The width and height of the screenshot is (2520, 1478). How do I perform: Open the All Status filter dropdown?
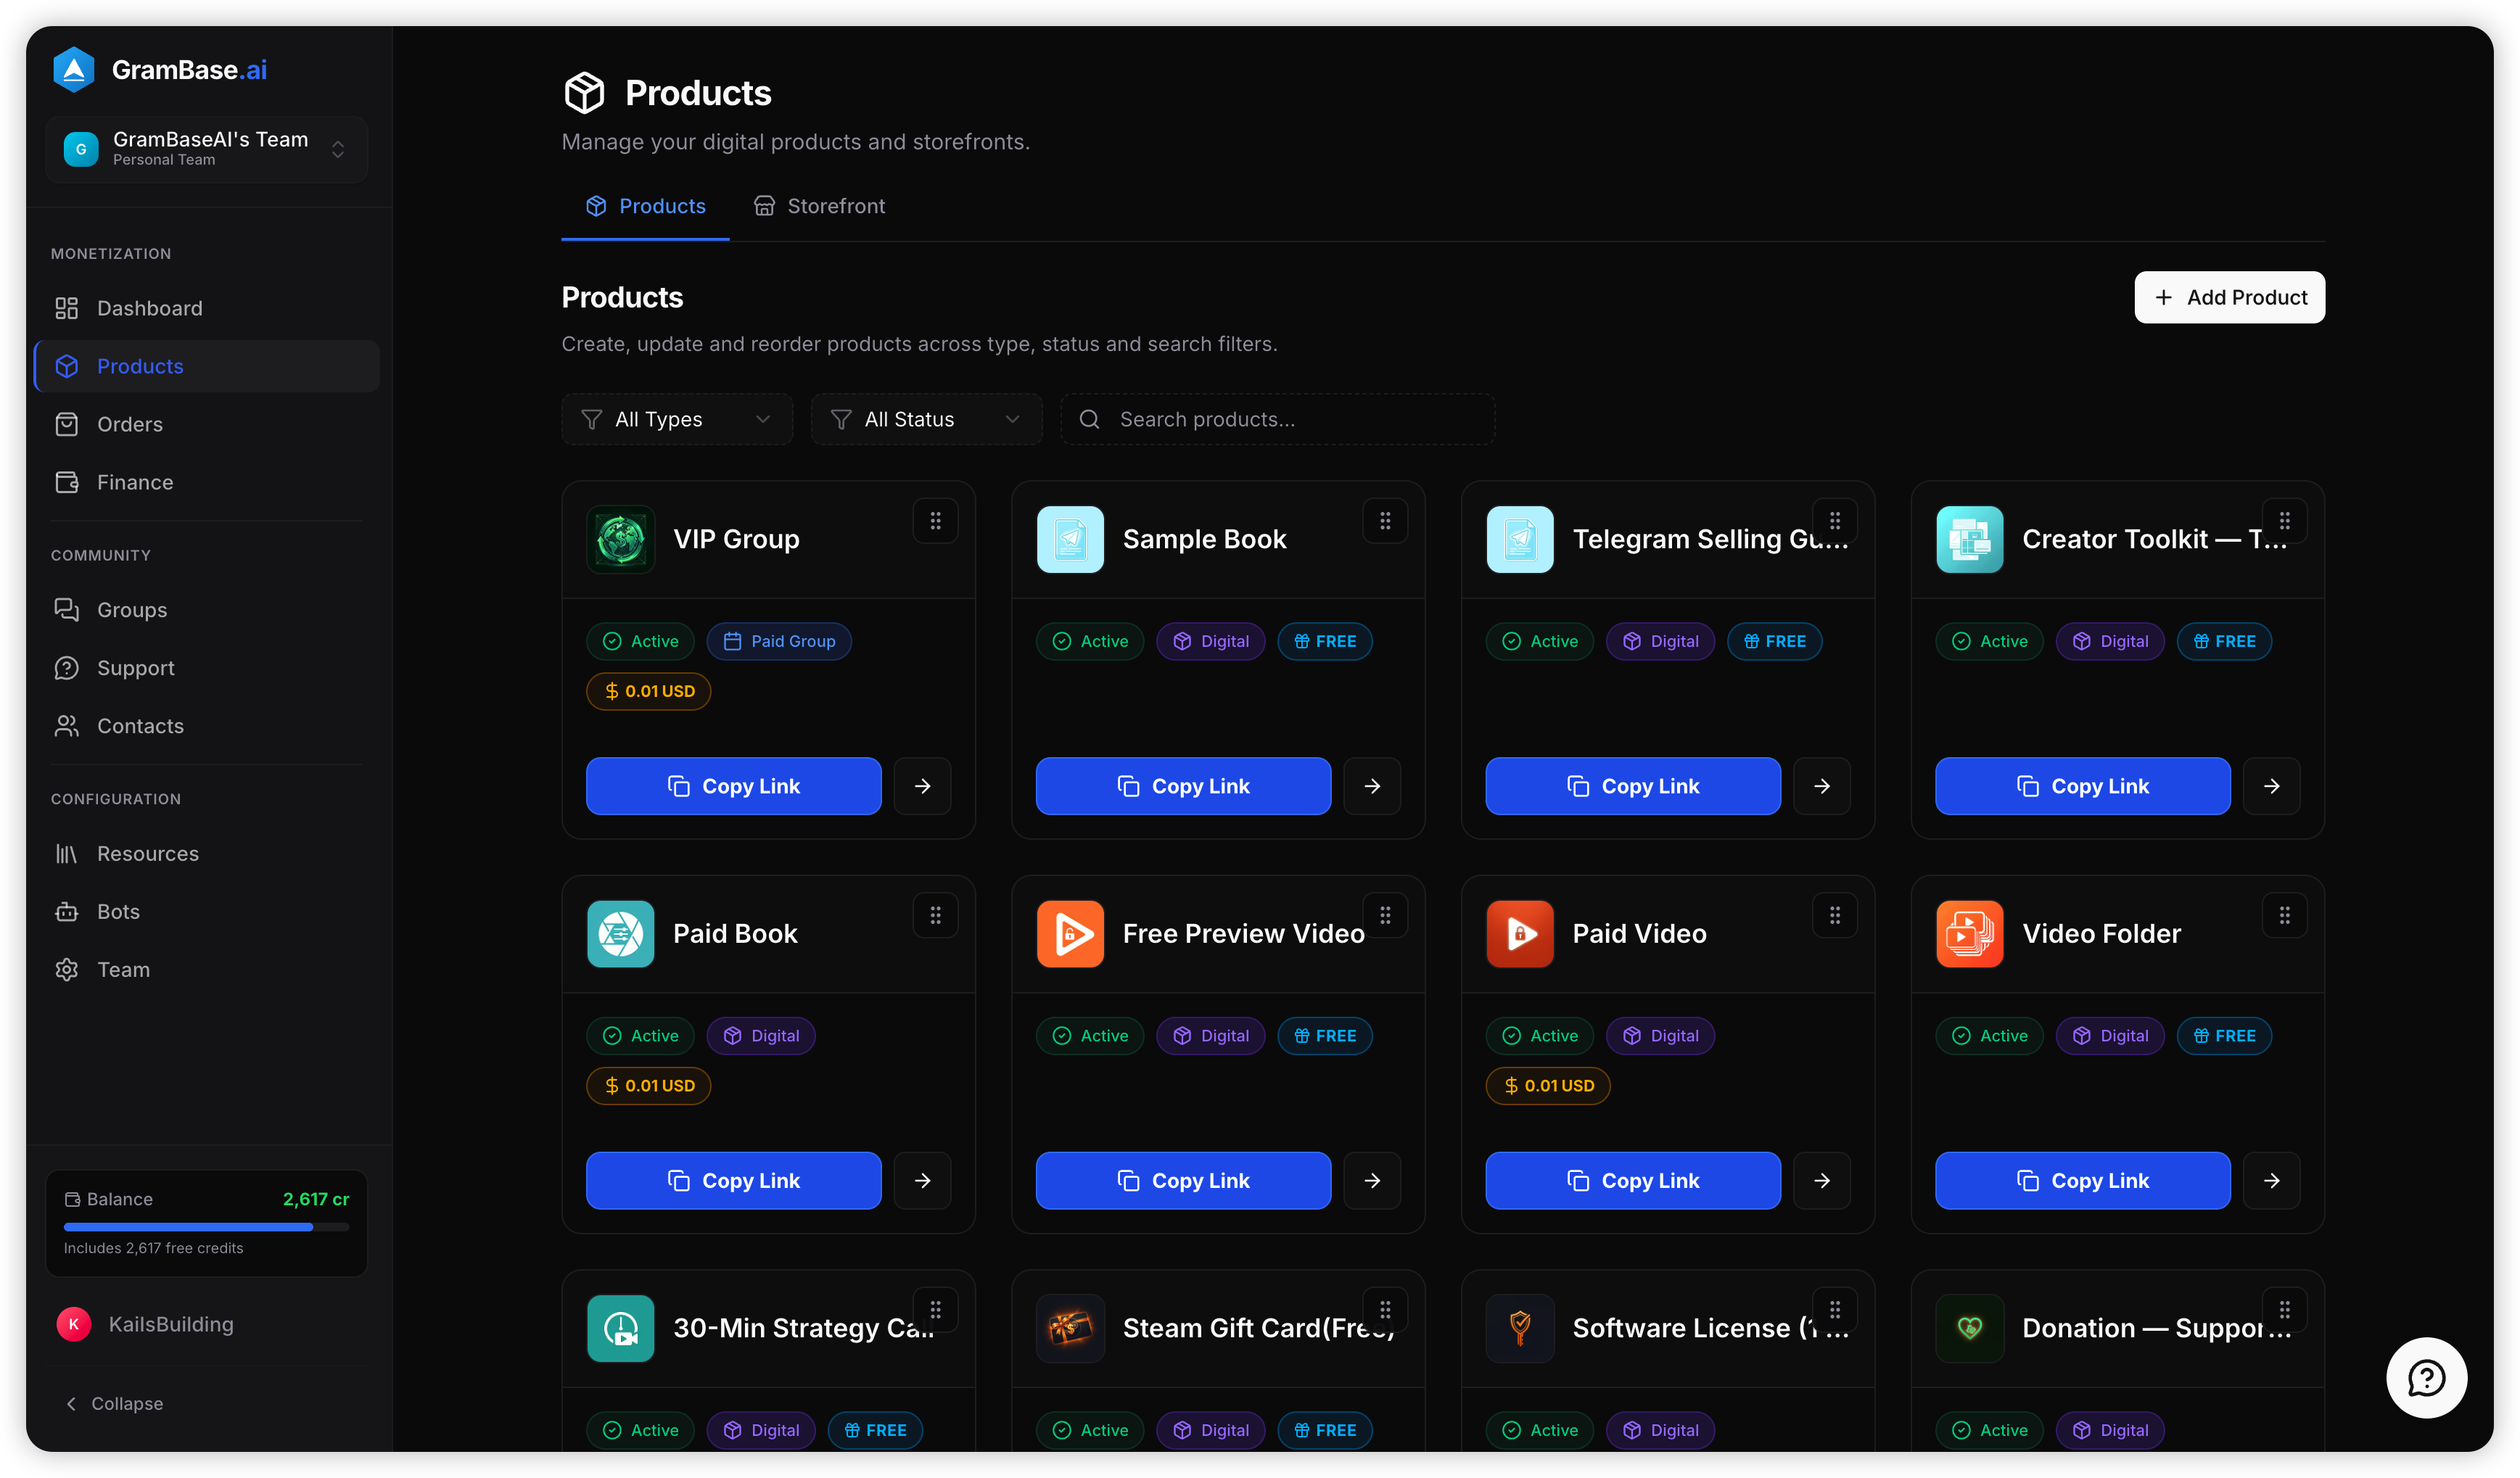927,419
